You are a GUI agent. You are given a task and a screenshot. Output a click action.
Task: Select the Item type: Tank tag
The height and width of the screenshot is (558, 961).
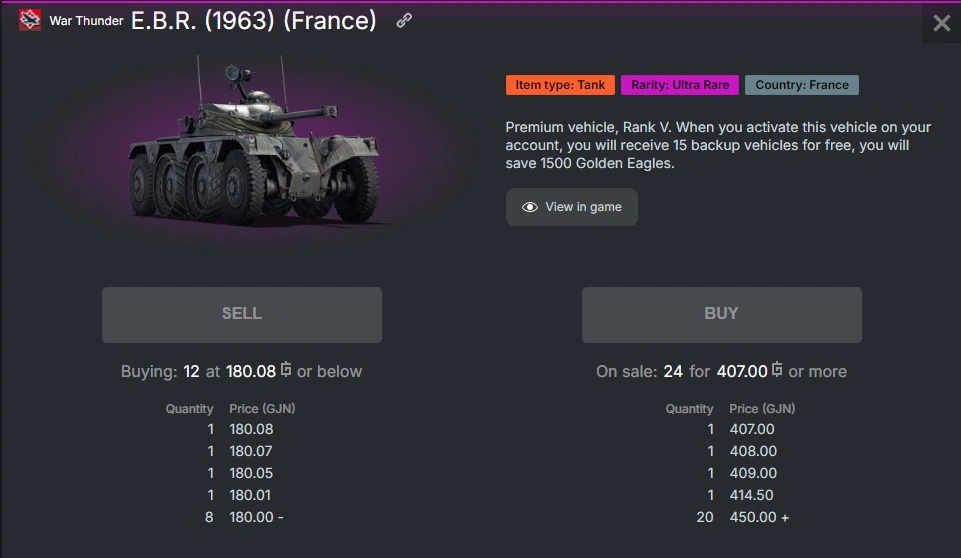click(x=560, y=85)
